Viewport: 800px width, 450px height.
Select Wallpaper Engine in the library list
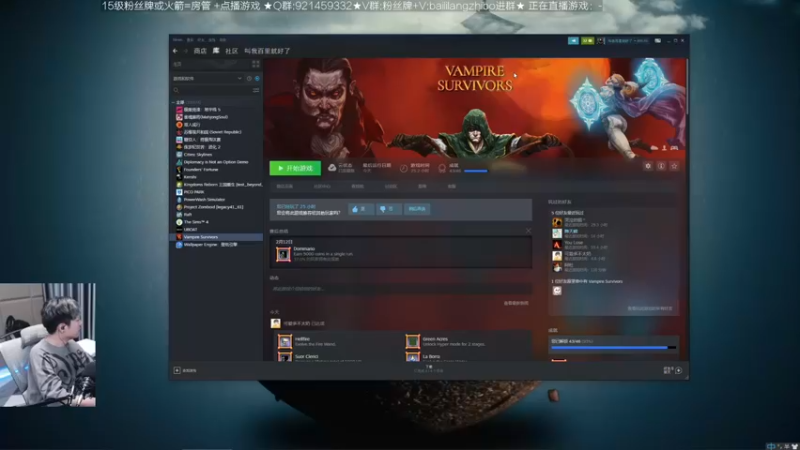[217, 244]
